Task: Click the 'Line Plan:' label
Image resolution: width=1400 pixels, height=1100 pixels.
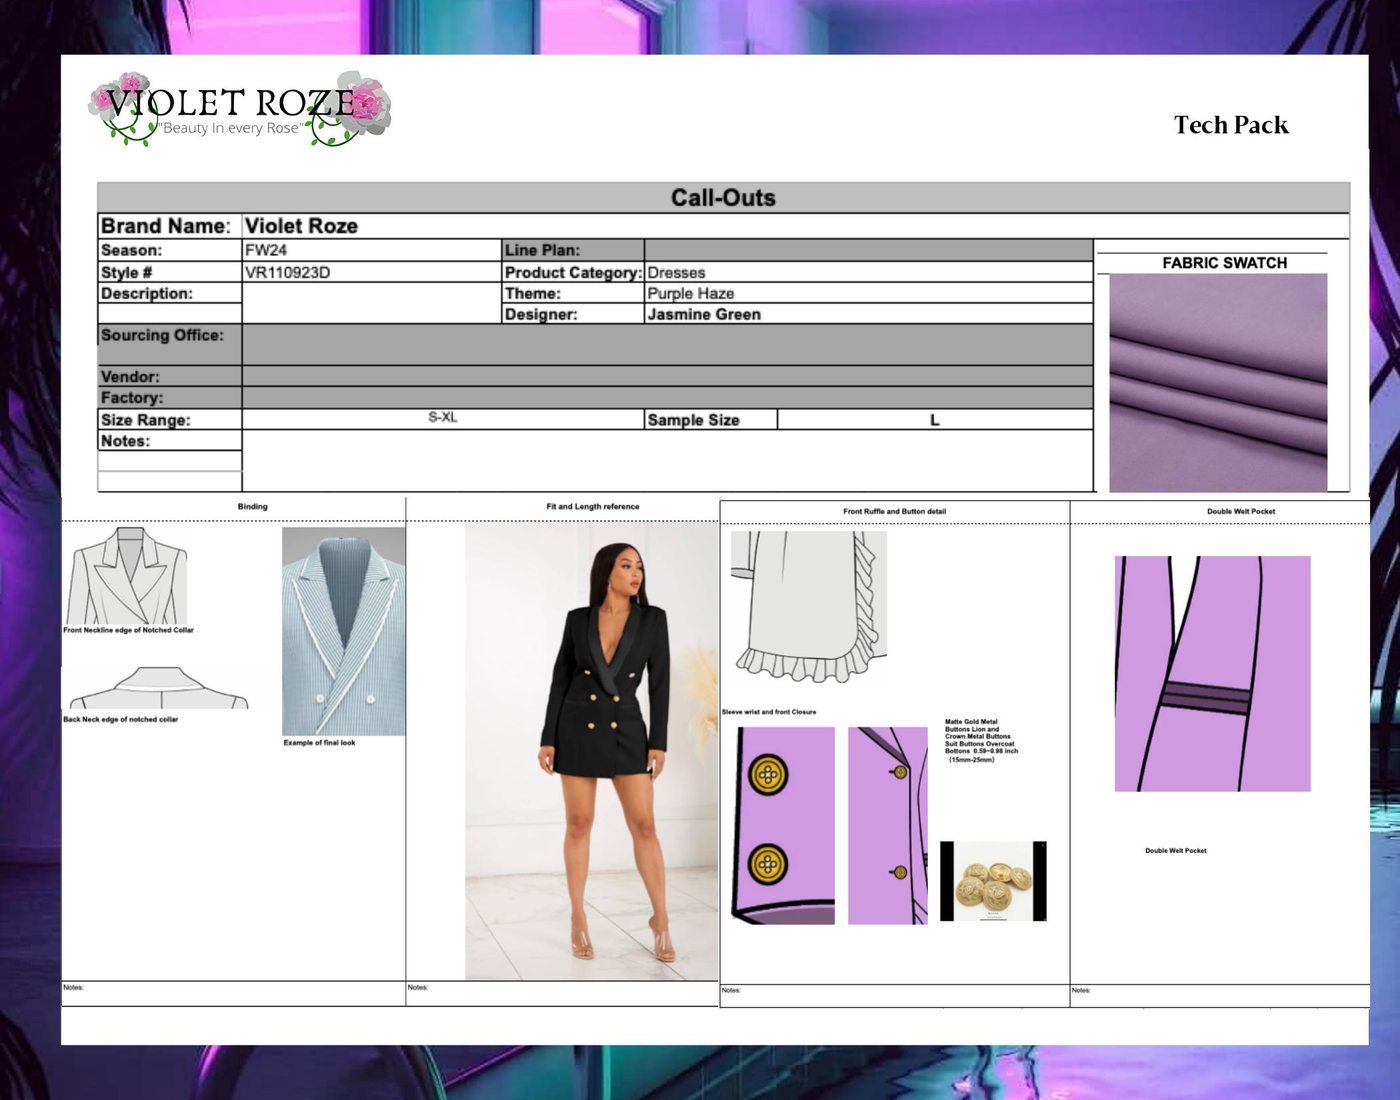Action: (542, 250)
